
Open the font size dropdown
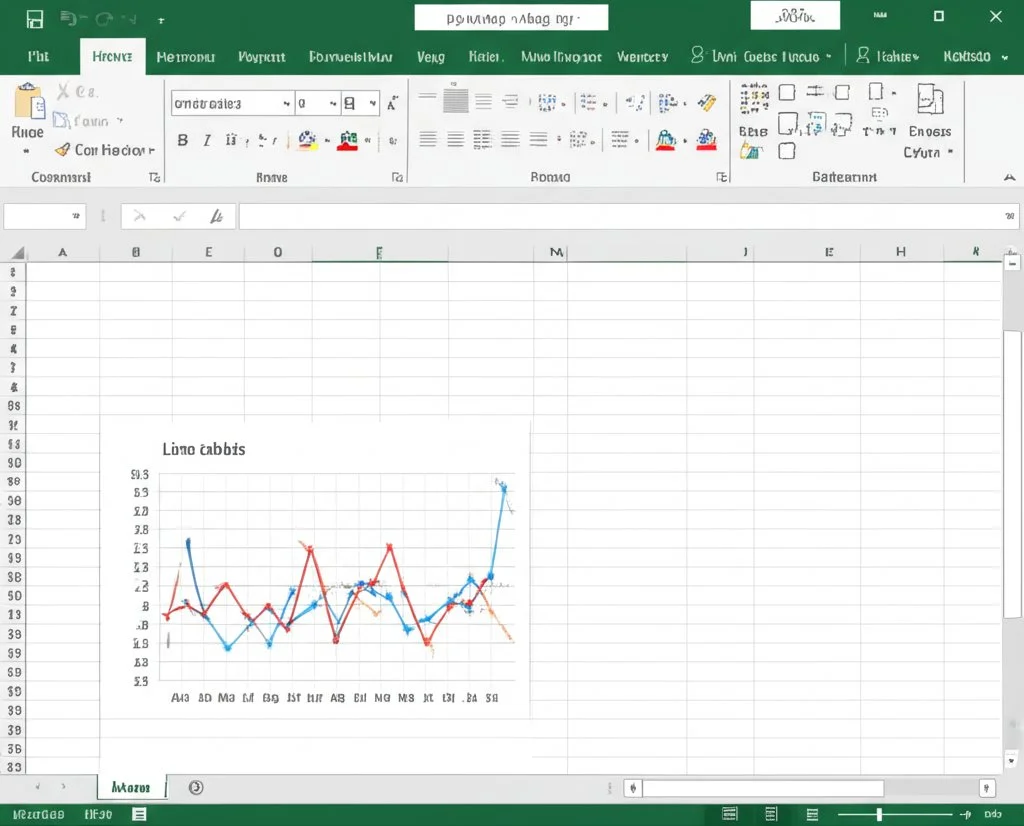pos(333,104)
